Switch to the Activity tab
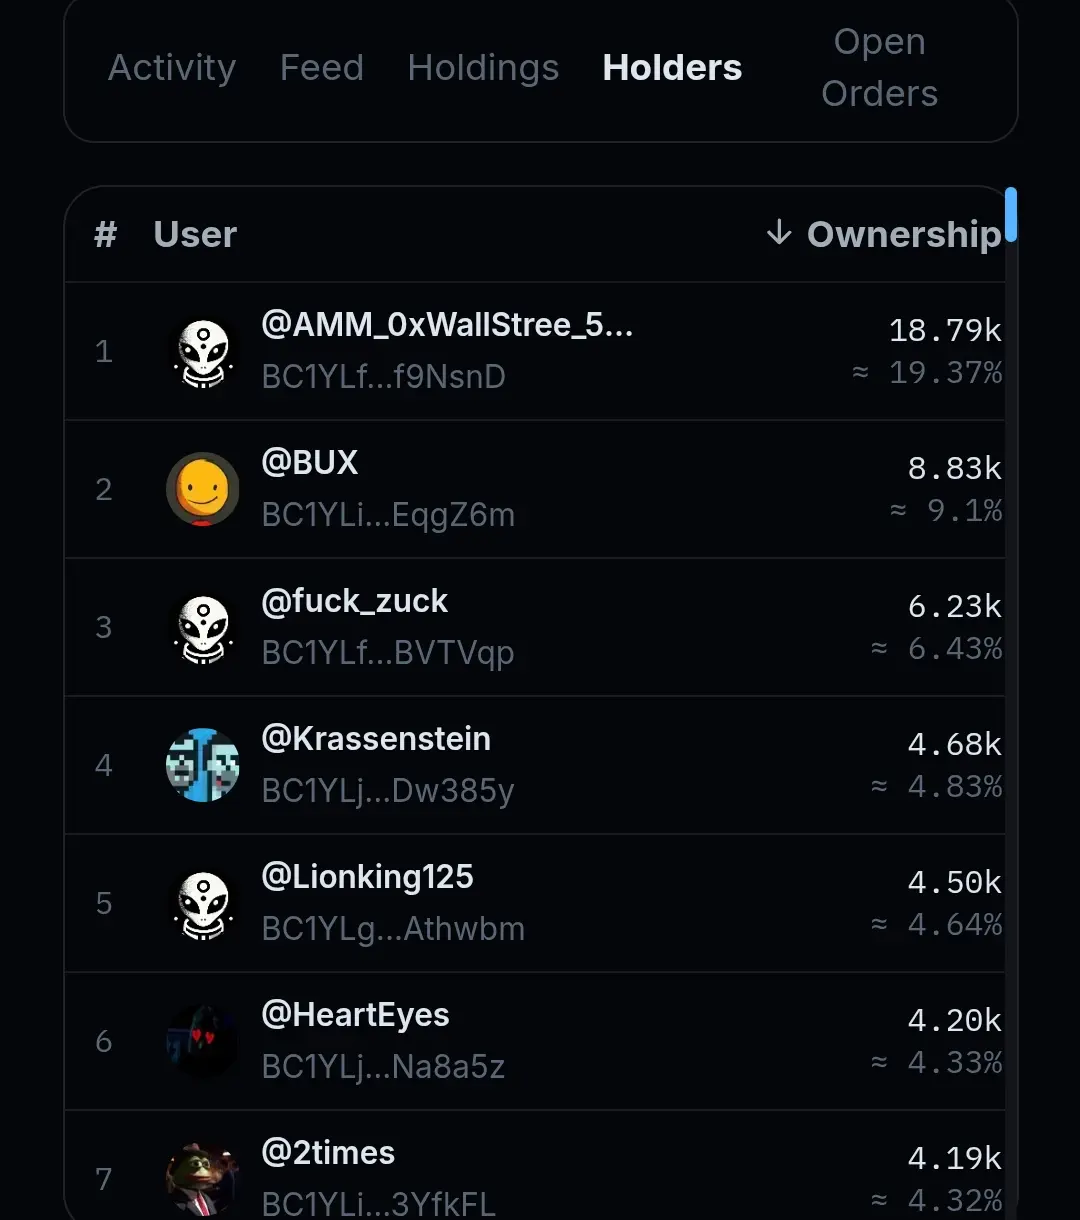Screen dimensions: 1080x1220 click(x=171, y=68)
